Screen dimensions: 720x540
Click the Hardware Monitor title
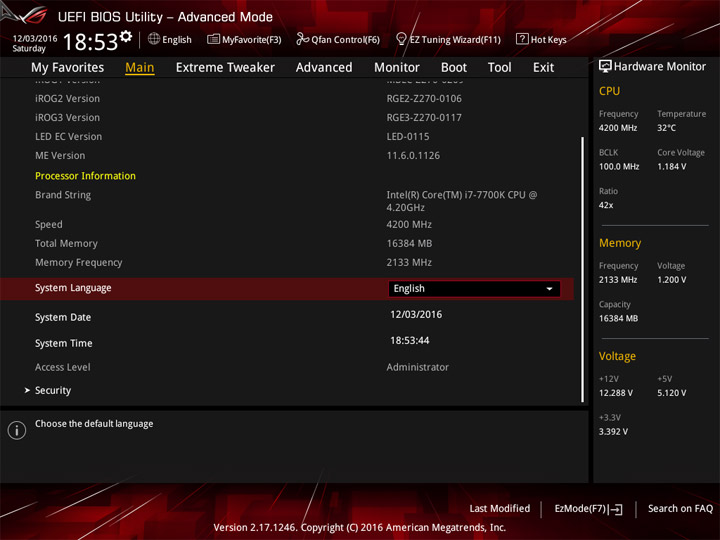(659, 67)
